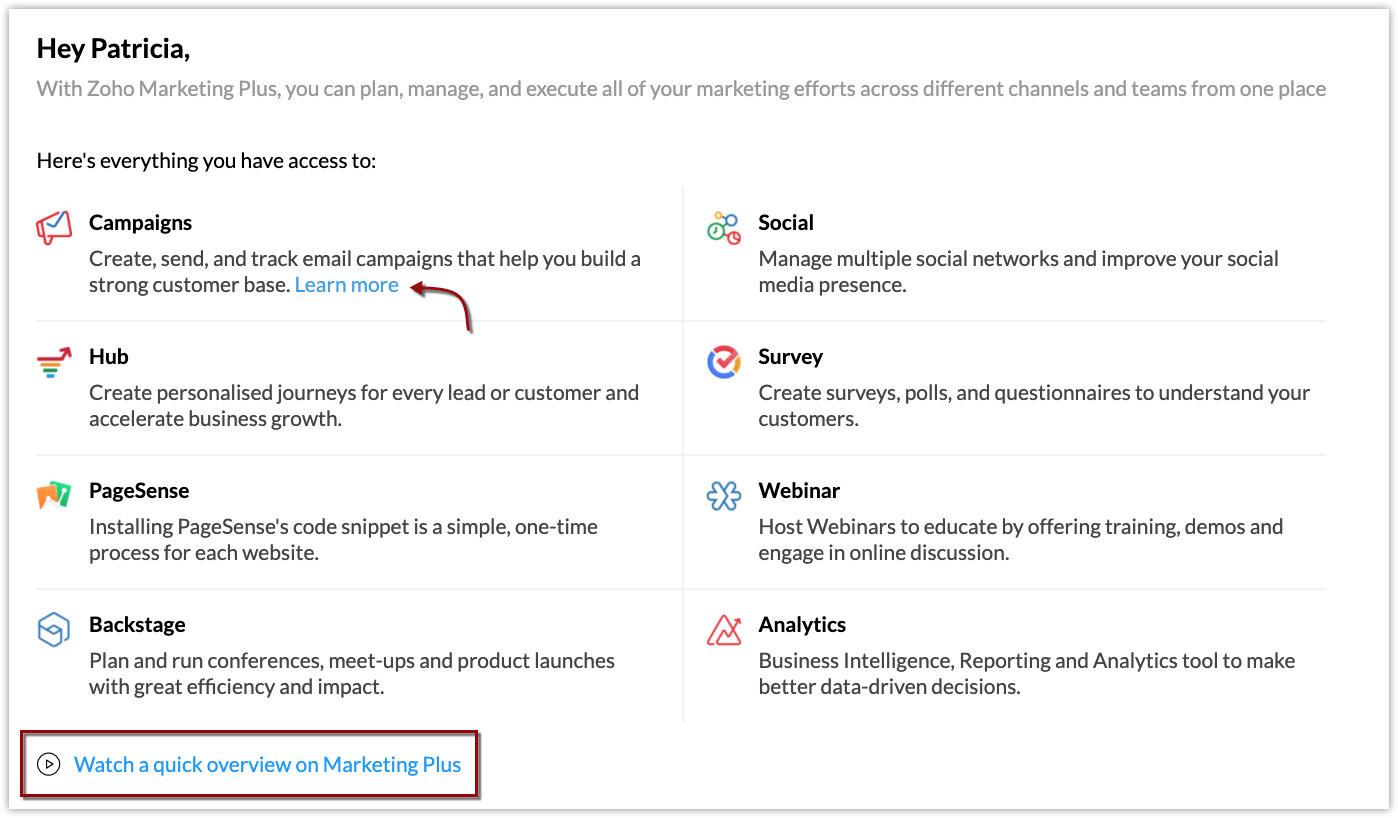
Task: Click Hub description about personalised journeys
Action: (364, 406)
